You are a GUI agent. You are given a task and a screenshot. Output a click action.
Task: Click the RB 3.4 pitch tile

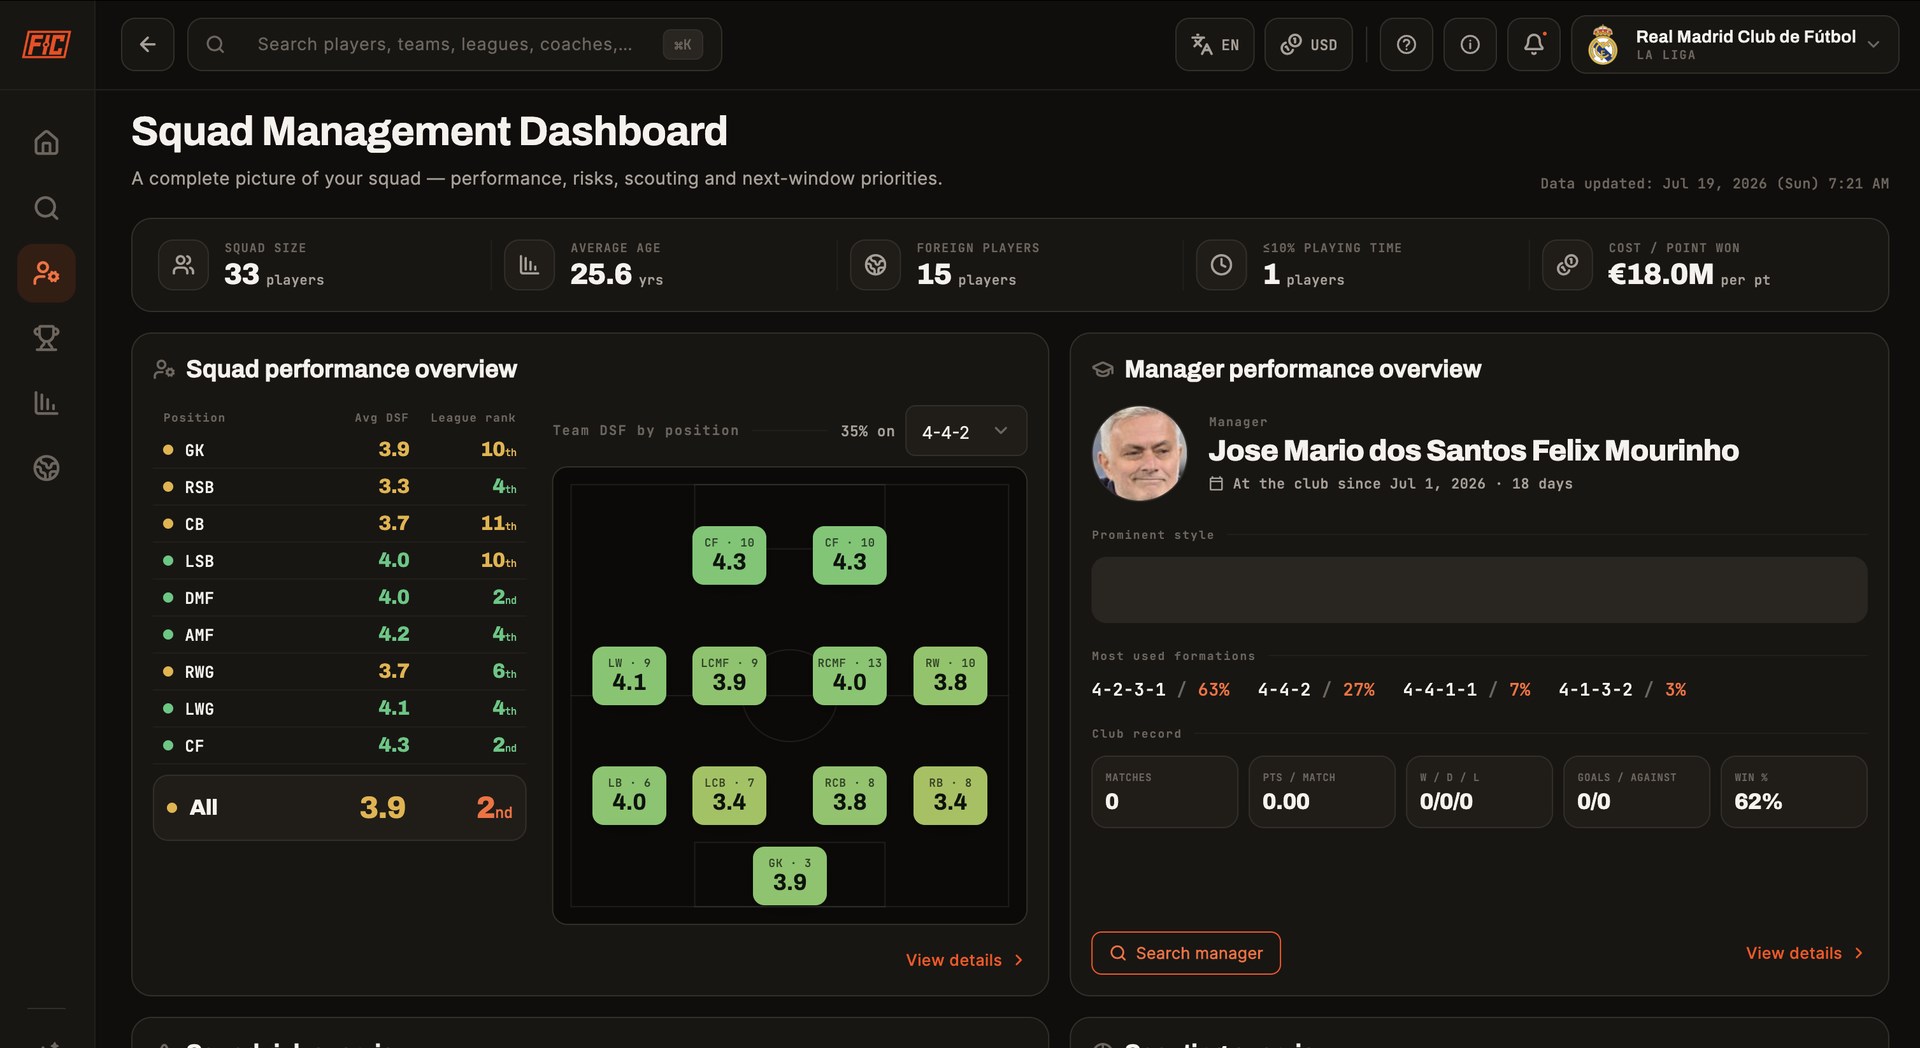[950, 796]
